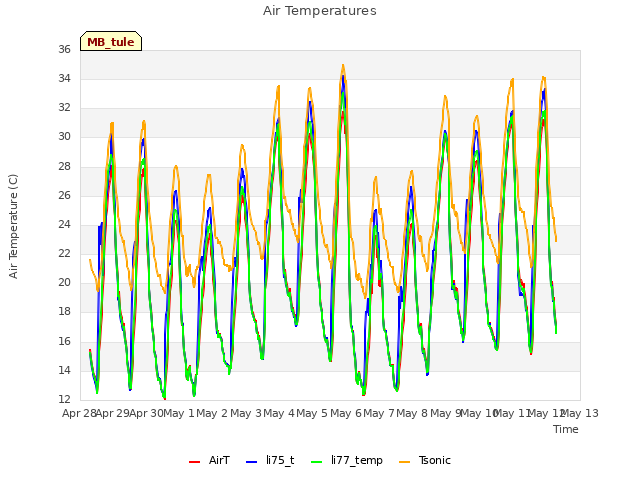Click the May 8 x-axis tick label
Screen dimensions: 640x480
(x=412, y=413)
